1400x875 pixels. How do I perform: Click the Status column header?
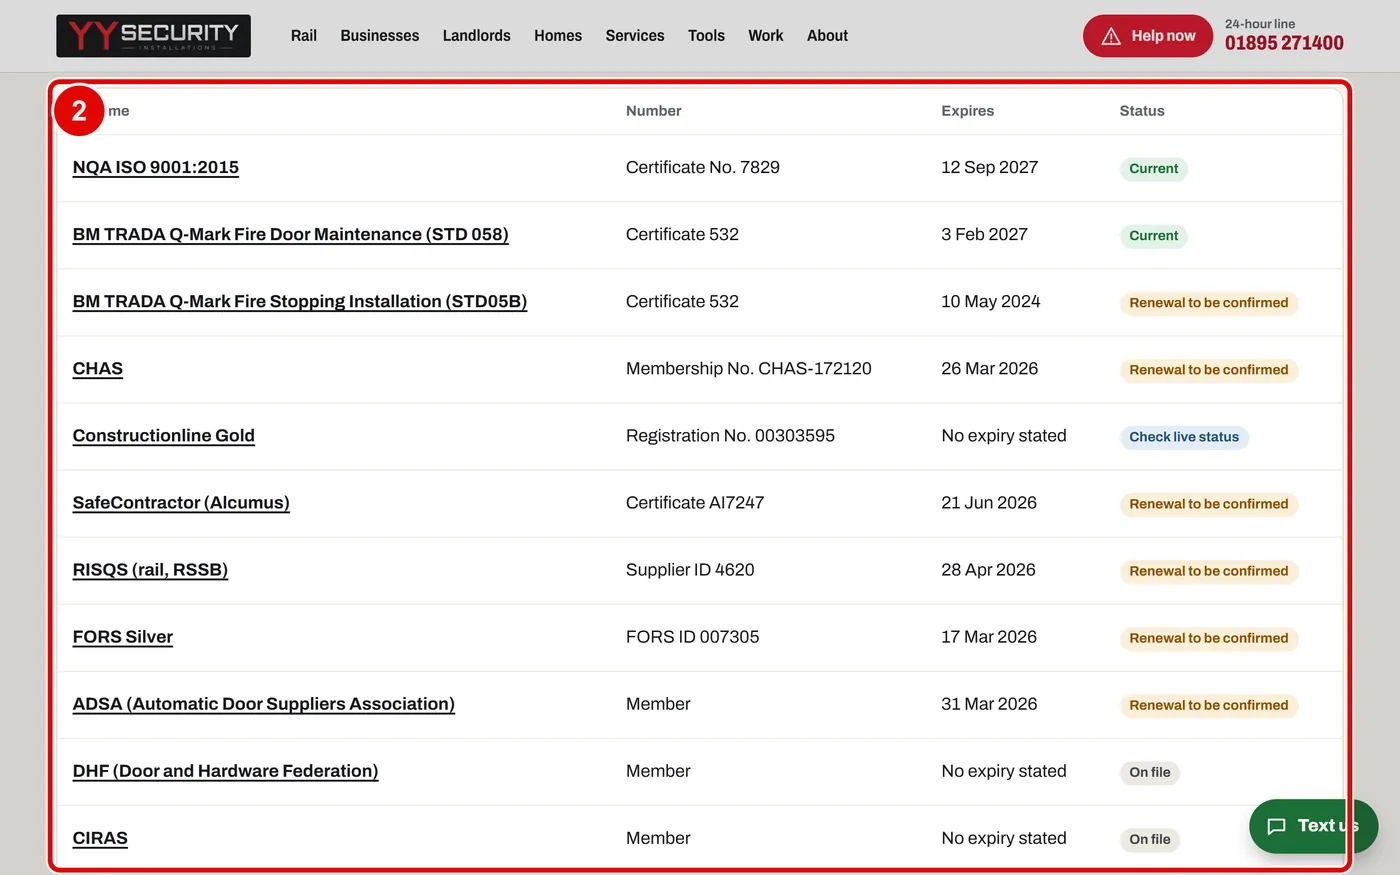(x=1142, y=111)
